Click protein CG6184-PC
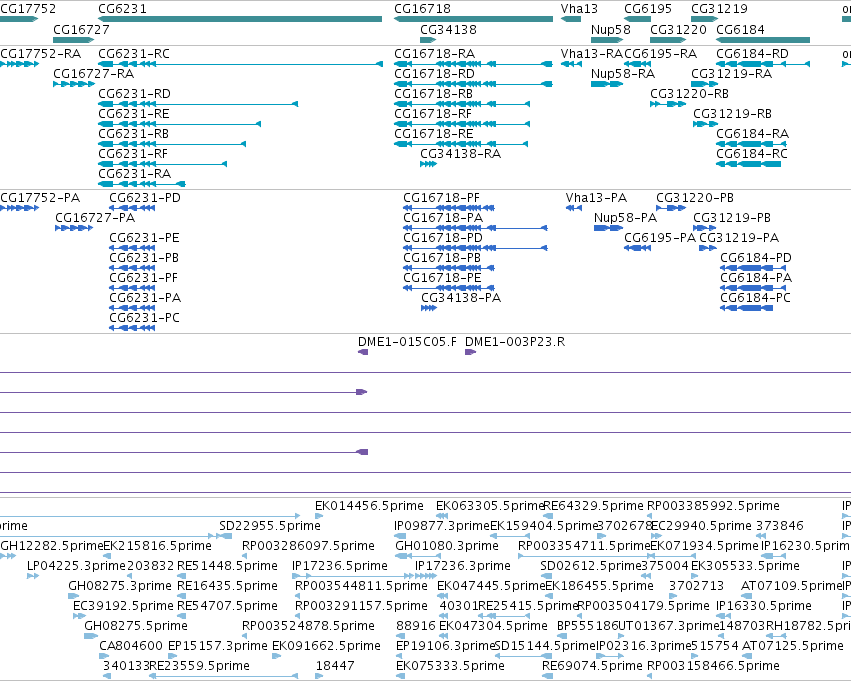851x681 pixels. pos(755,297)
